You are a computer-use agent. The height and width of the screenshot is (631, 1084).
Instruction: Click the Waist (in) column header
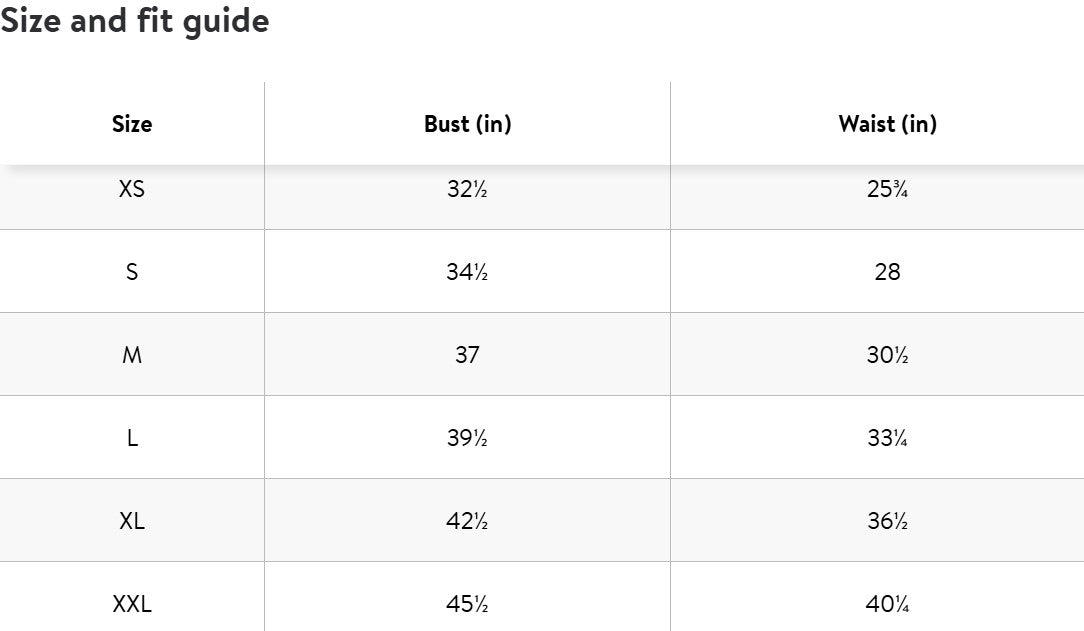pyautogui.click(x=887, y=124)
